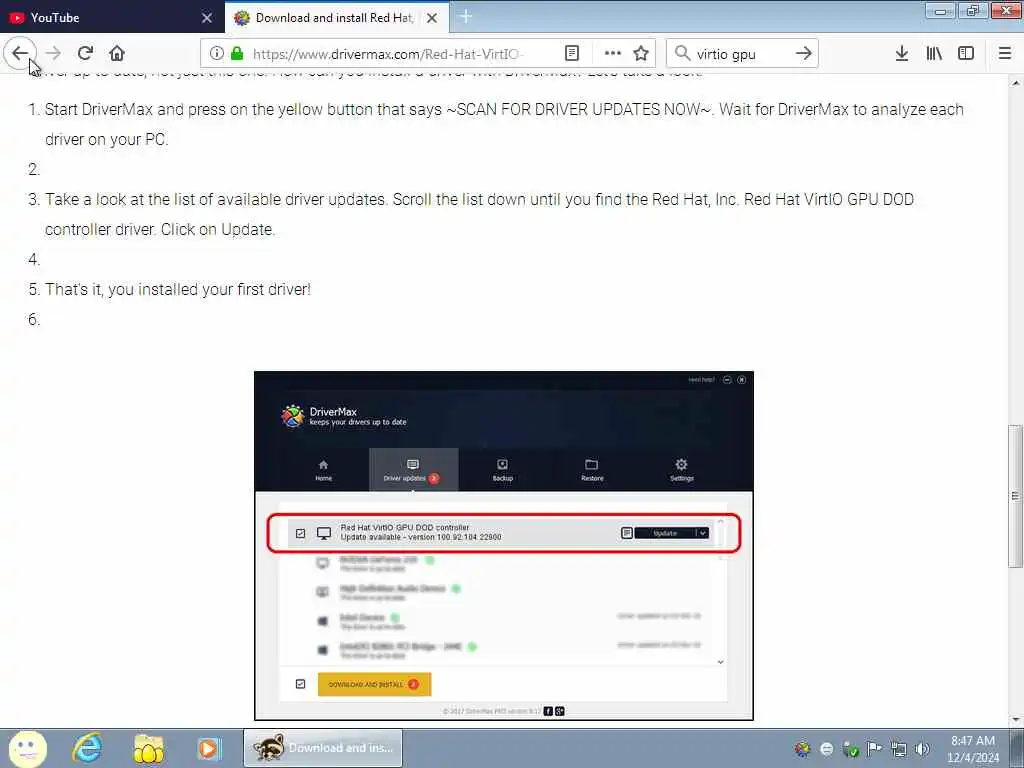
Task: Go back to the previous page
Action: [x=20, y=53]
